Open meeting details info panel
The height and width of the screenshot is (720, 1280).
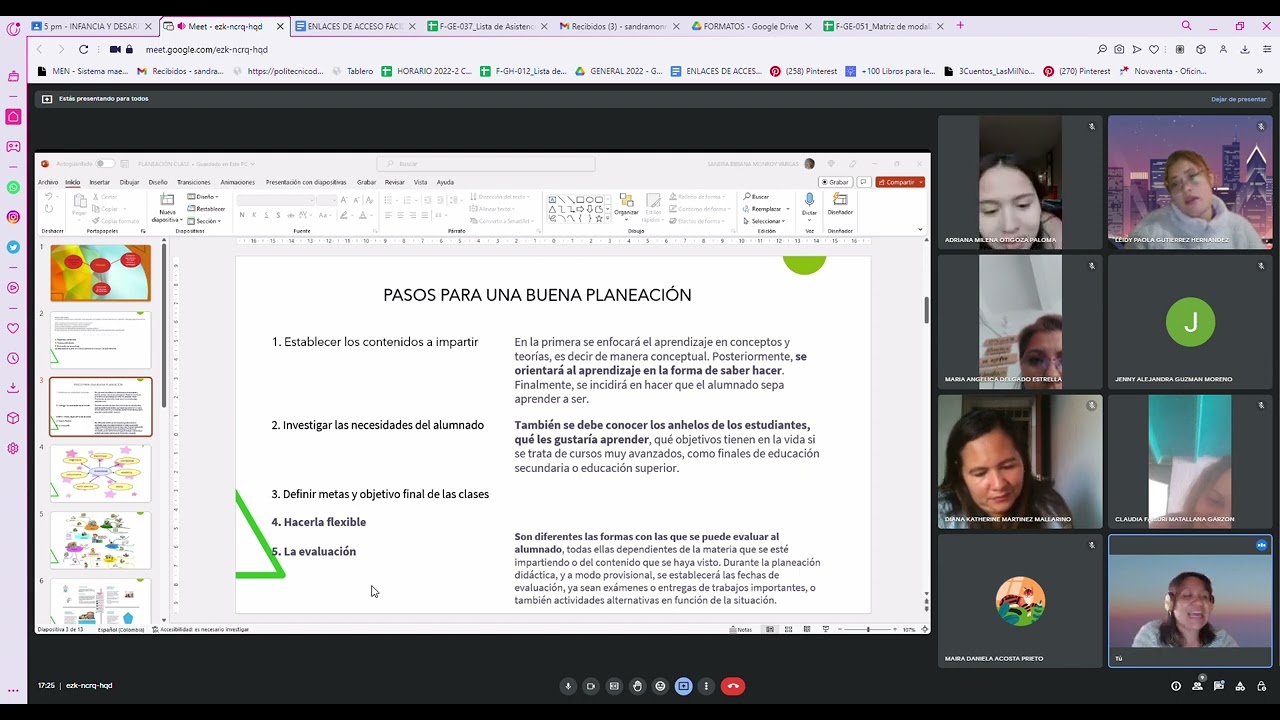tap(1176, 686)
